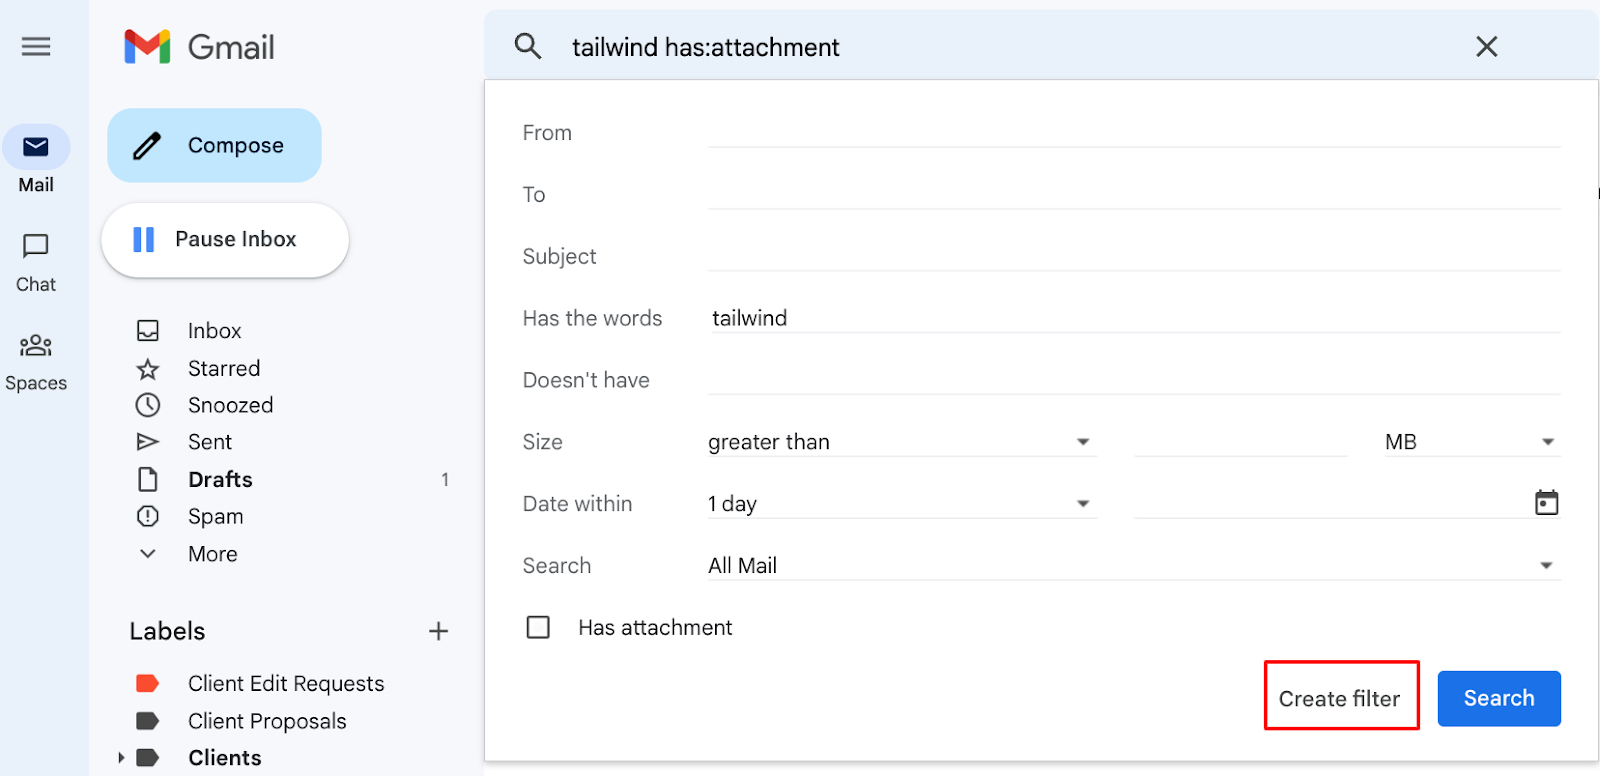Click the Spam warning icon
Screen dimensions: 1600x776
pos(148,517)
